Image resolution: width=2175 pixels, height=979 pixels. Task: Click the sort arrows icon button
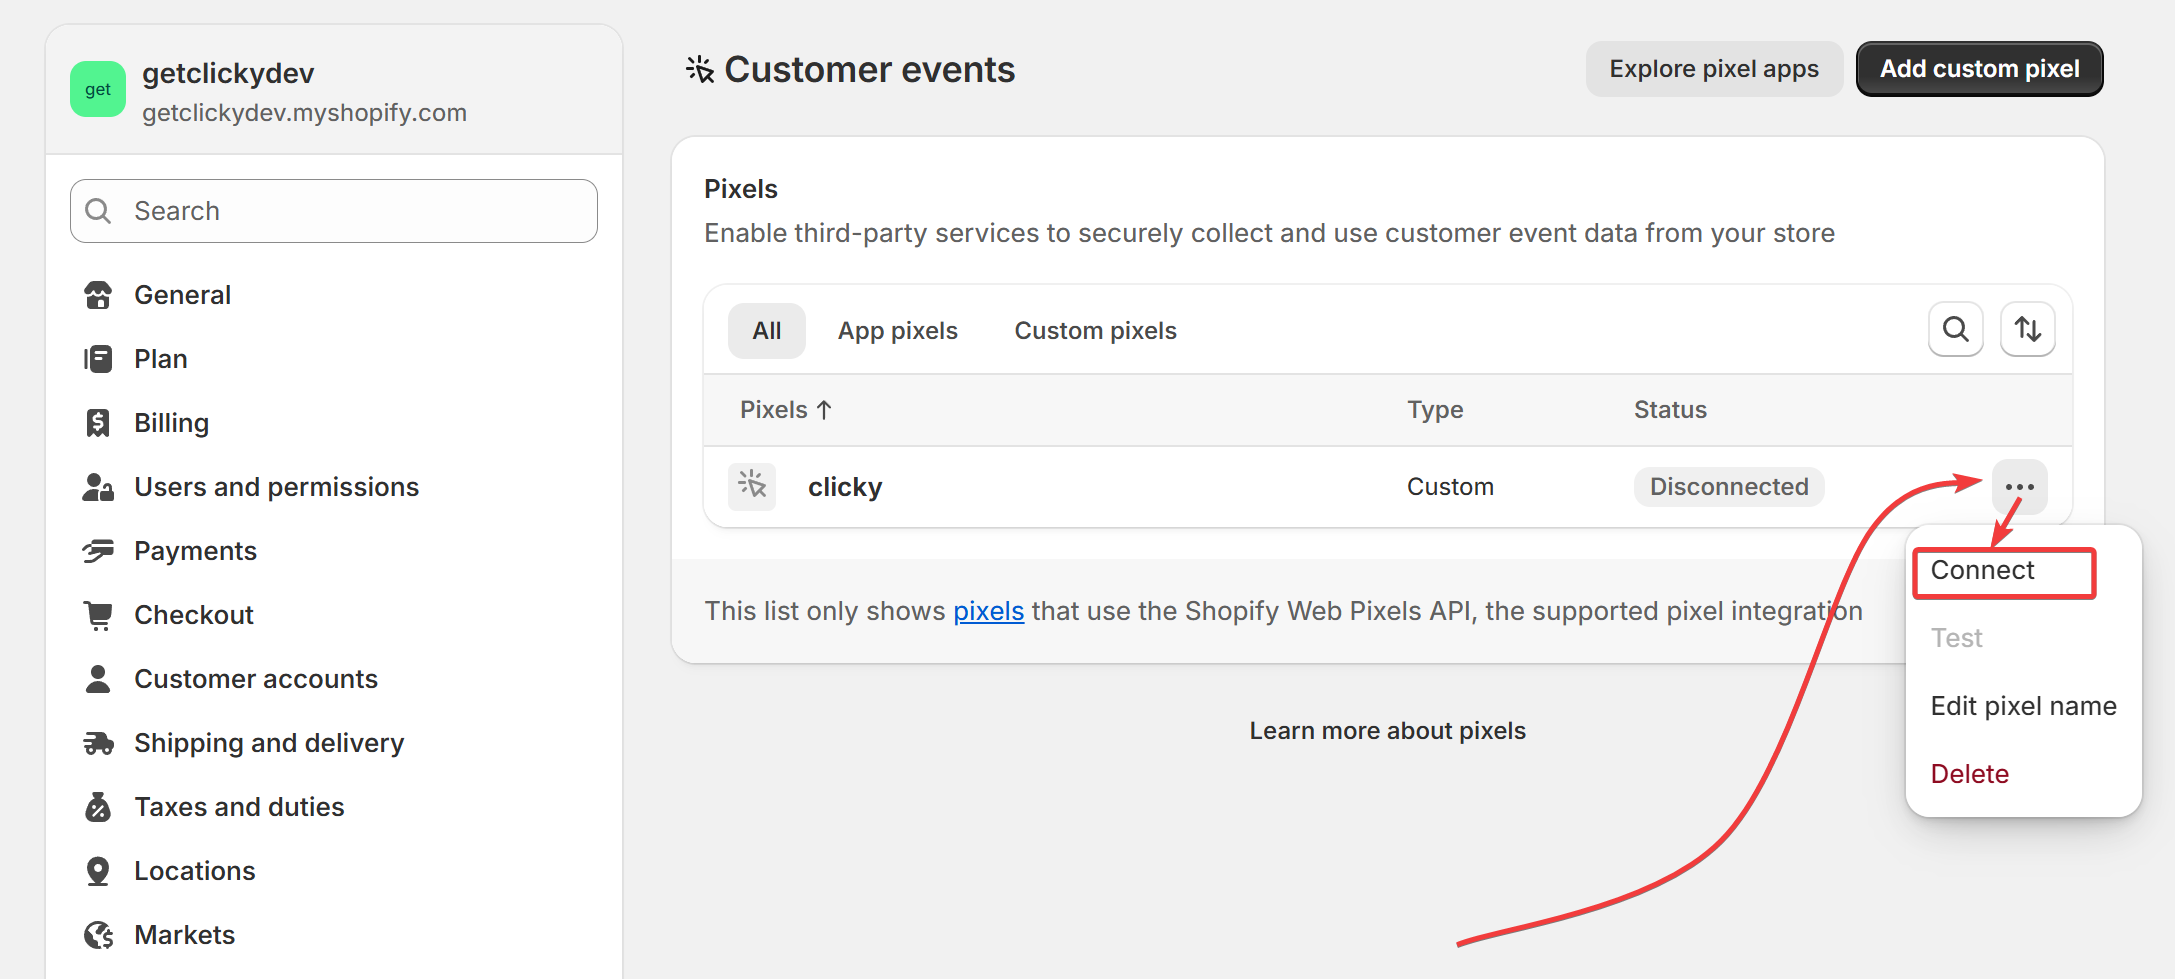click(x=2027, y=329)
